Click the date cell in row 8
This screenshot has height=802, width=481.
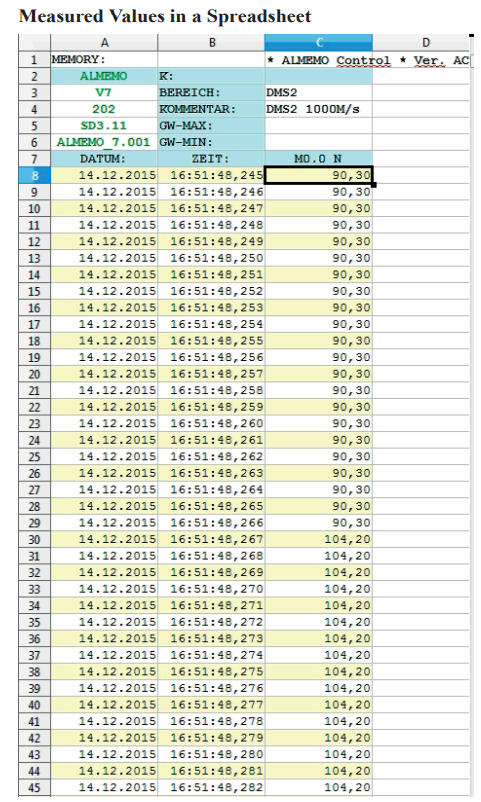point(104,175)
